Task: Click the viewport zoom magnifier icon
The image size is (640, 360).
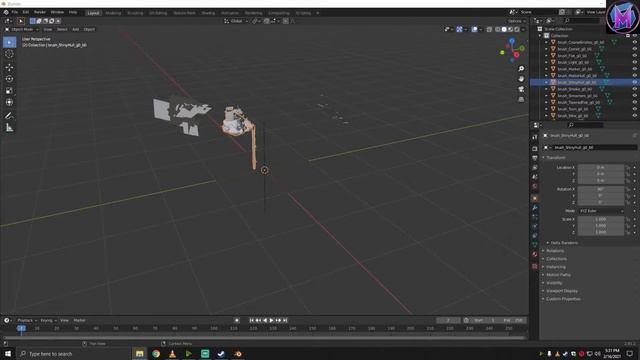Action: (x=521, y=69)
